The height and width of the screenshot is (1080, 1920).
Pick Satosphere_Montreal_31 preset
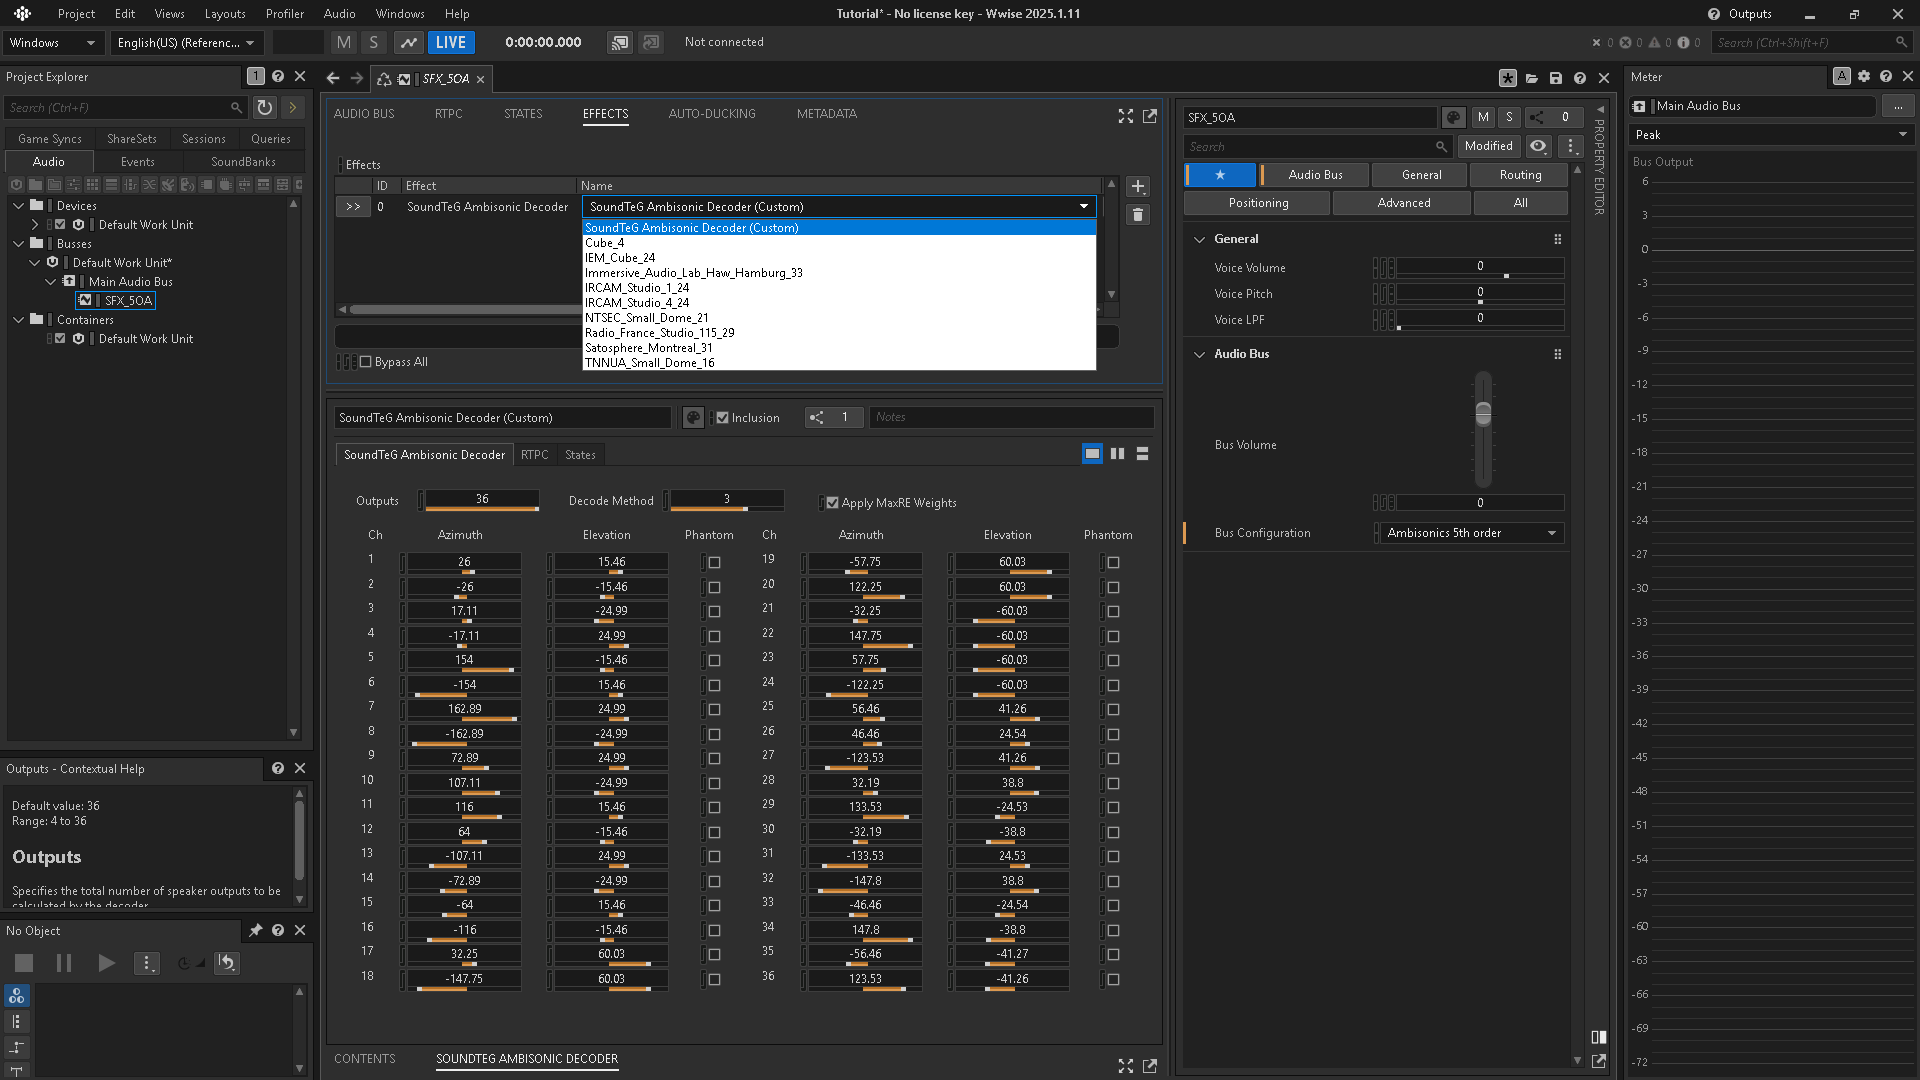pos(839,348)
